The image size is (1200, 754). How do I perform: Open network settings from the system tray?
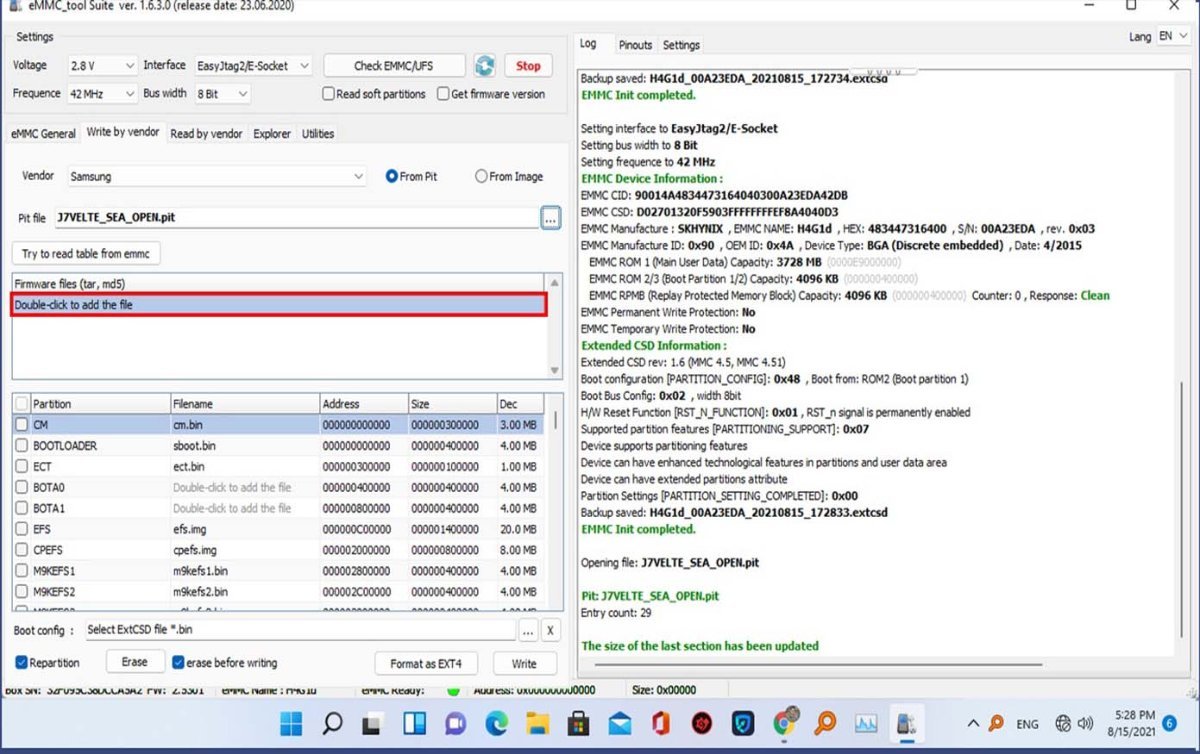point(1063,723)
